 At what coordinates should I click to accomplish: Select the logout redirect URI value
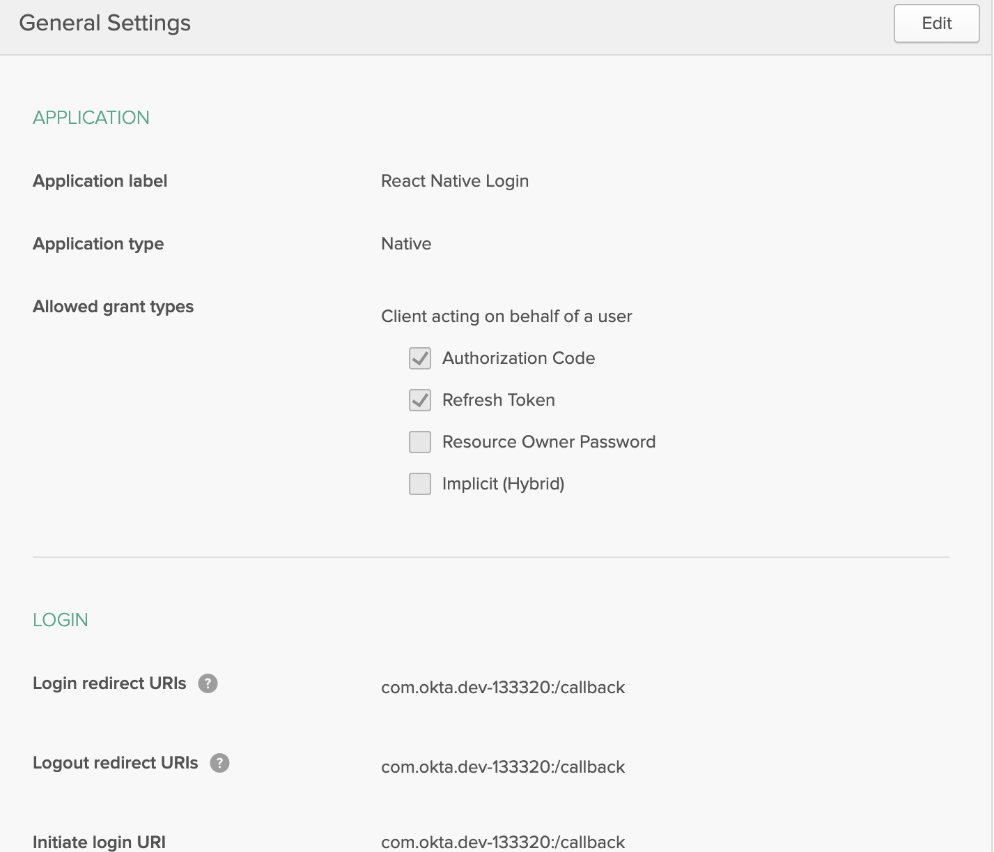click(x=503, y=767)
